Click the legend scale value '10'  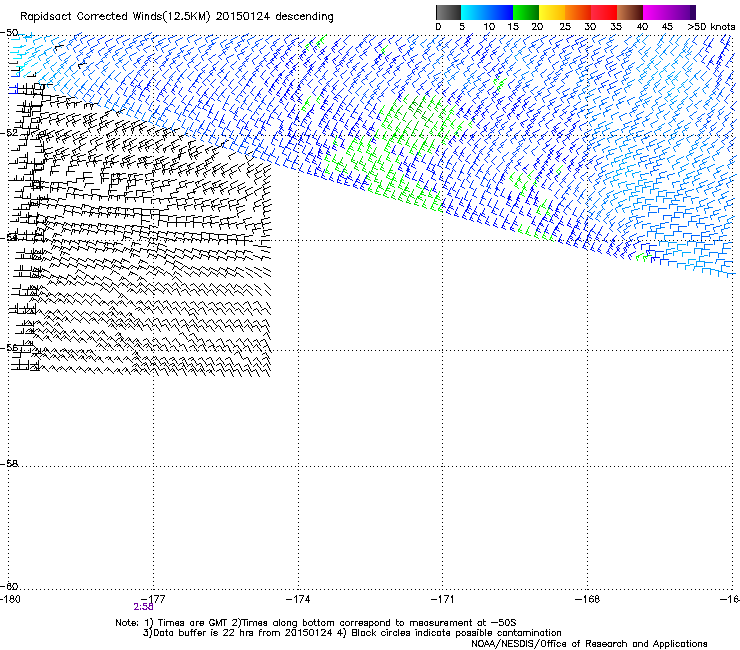click(x=489, y=27)
